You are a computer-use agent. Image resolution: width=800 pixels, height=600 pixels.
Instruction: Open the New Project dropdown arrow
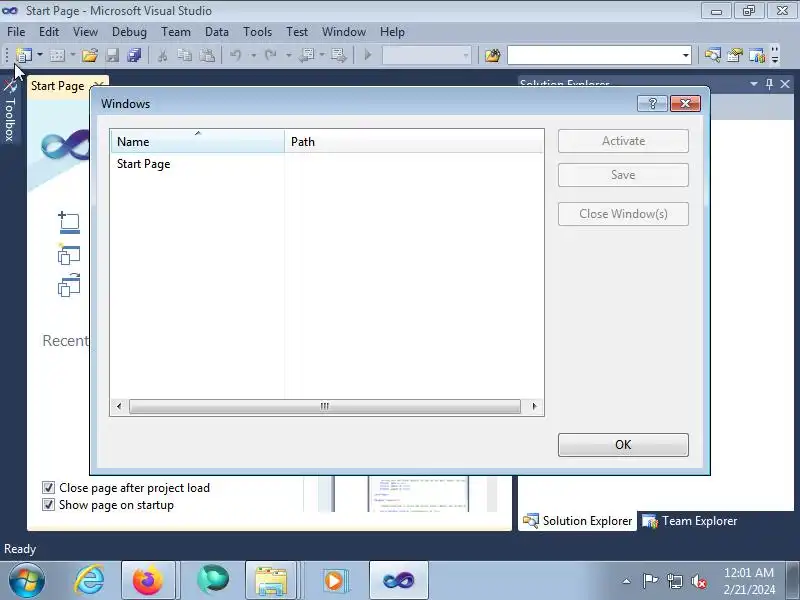40,55
